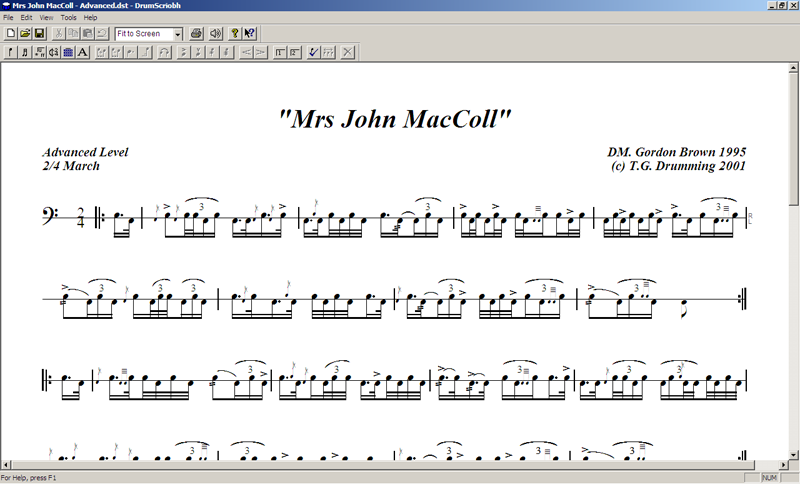The height and width of the screenshot is (484, 800).
Task: Click the blue checkmark icon
Action: (x=314, y=52)
